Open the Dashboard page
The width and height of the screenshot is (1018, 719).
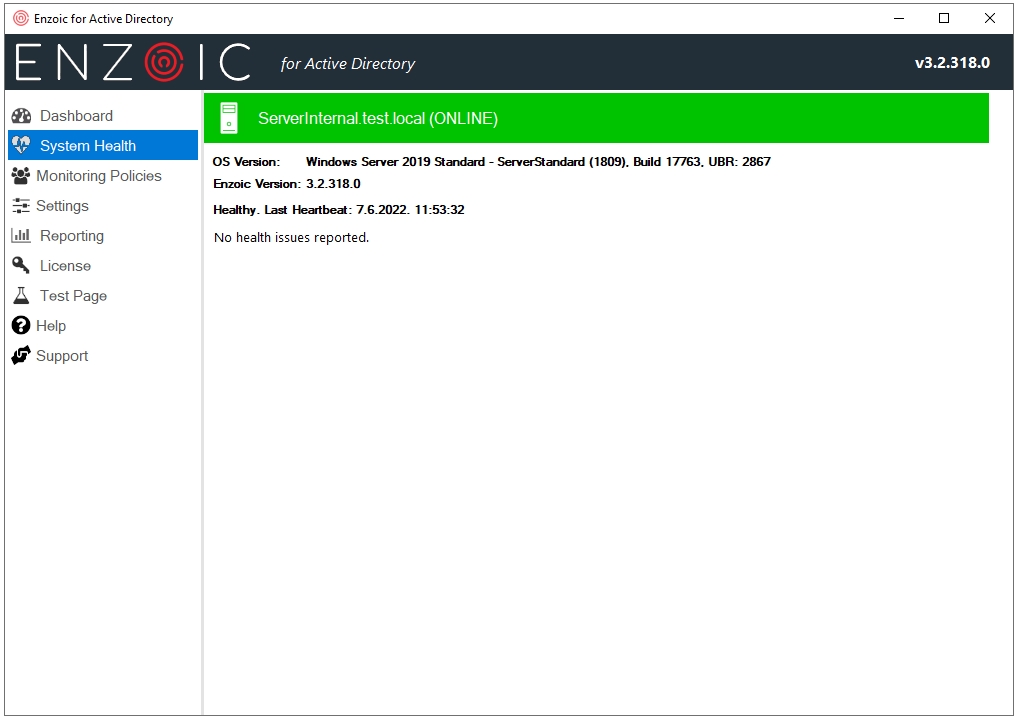coord(76,116)
